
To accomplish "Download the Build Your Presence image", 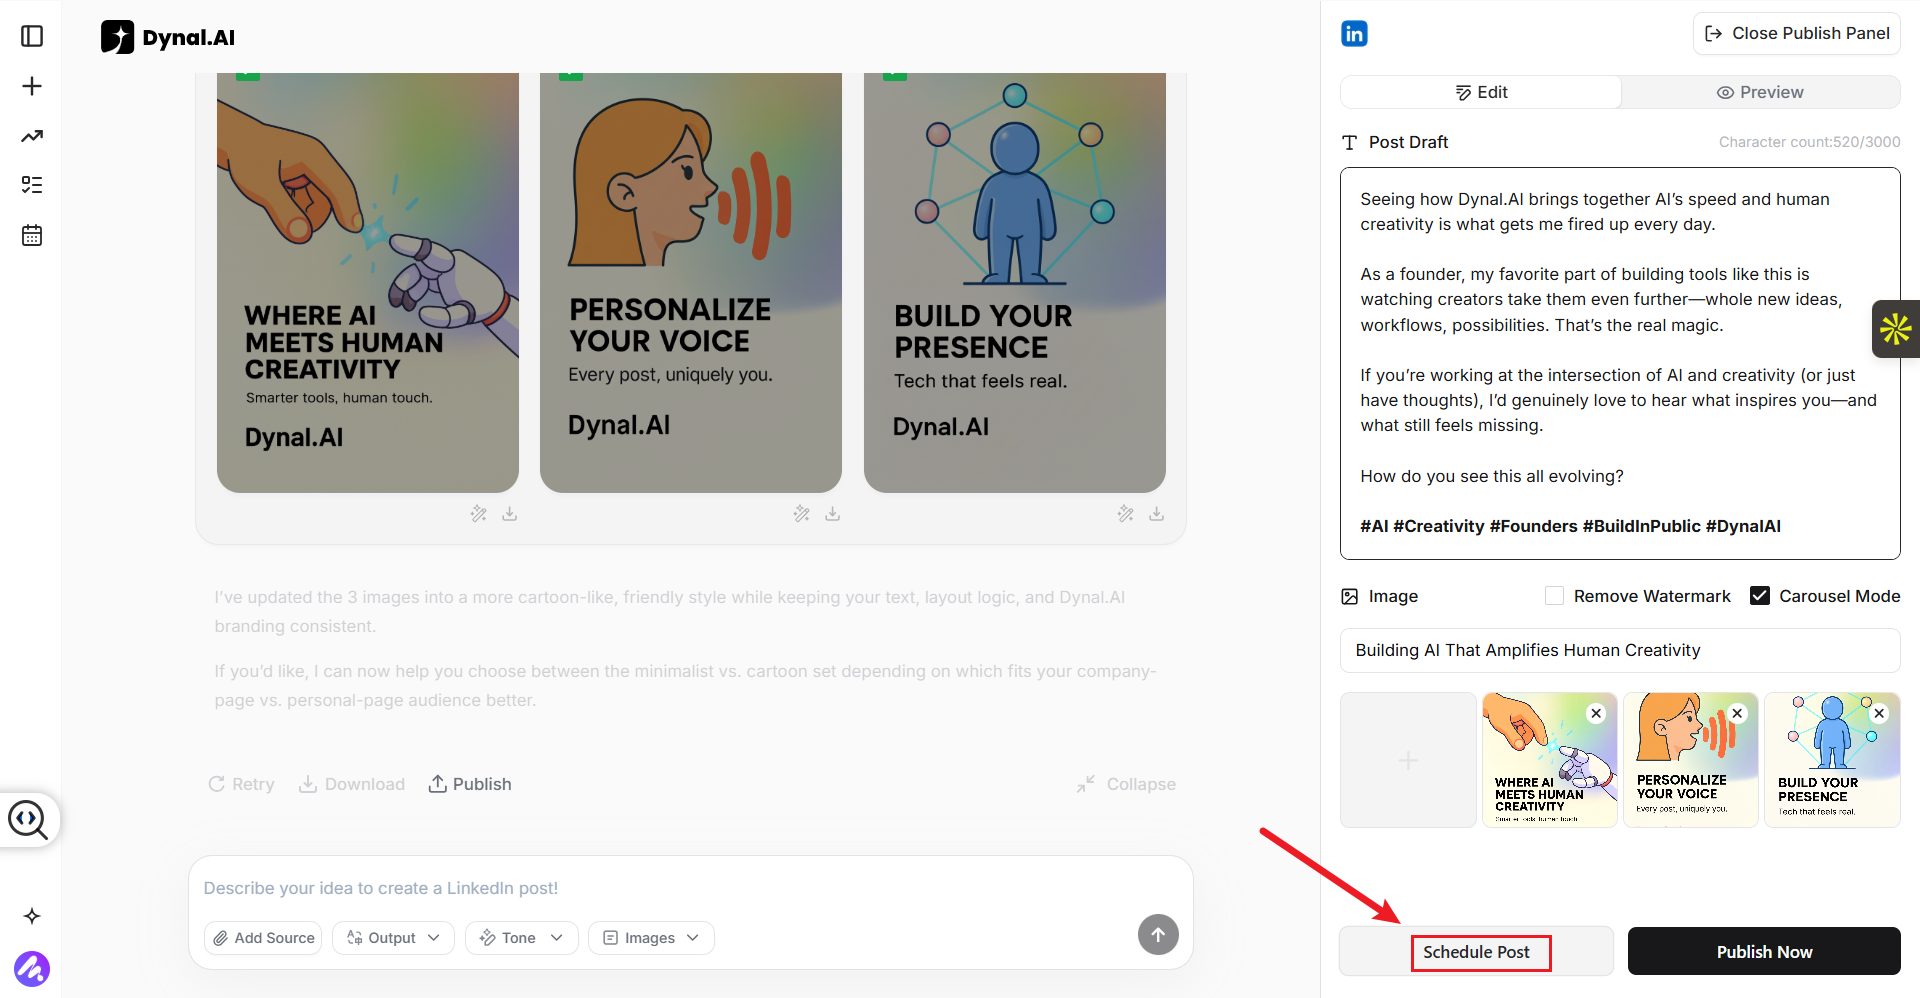I will (x=1157, y=514).
